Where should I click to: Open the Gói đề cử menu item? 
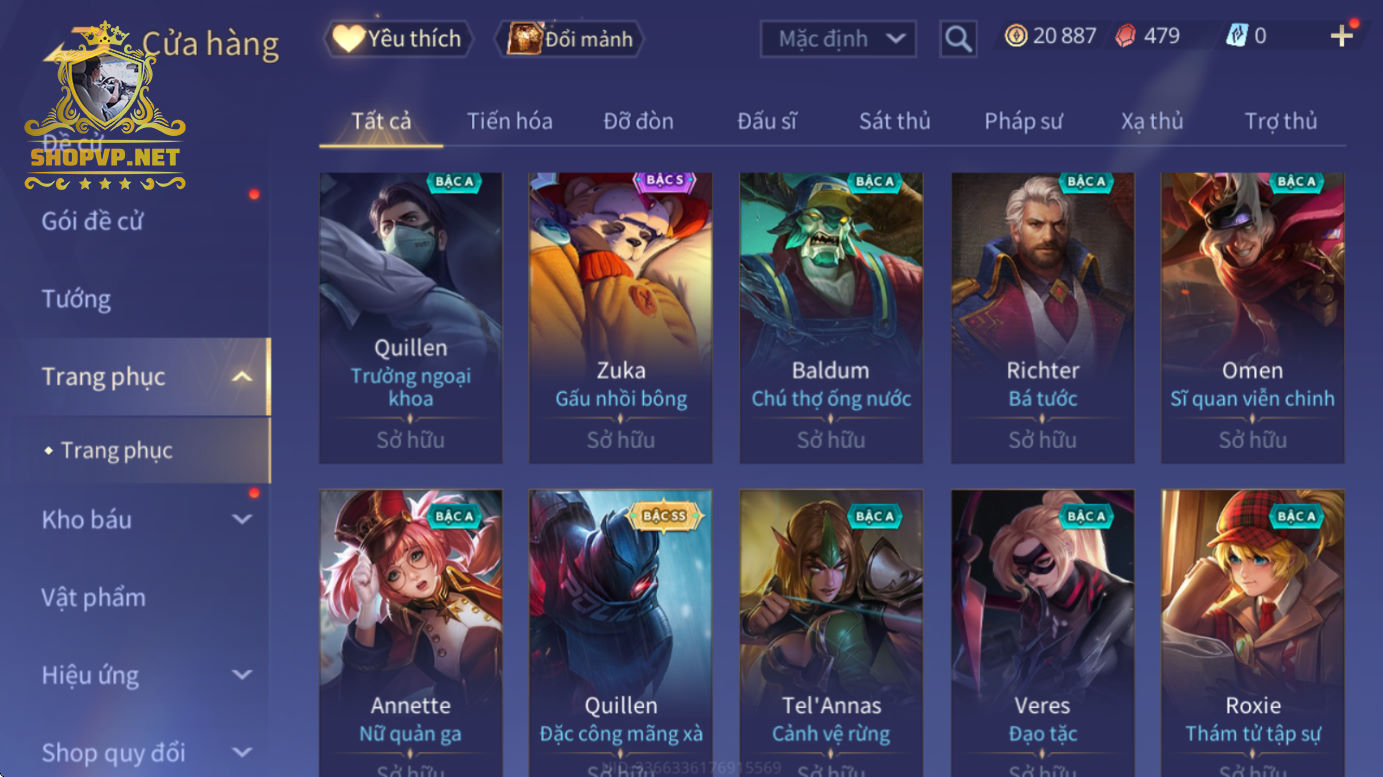92,221
